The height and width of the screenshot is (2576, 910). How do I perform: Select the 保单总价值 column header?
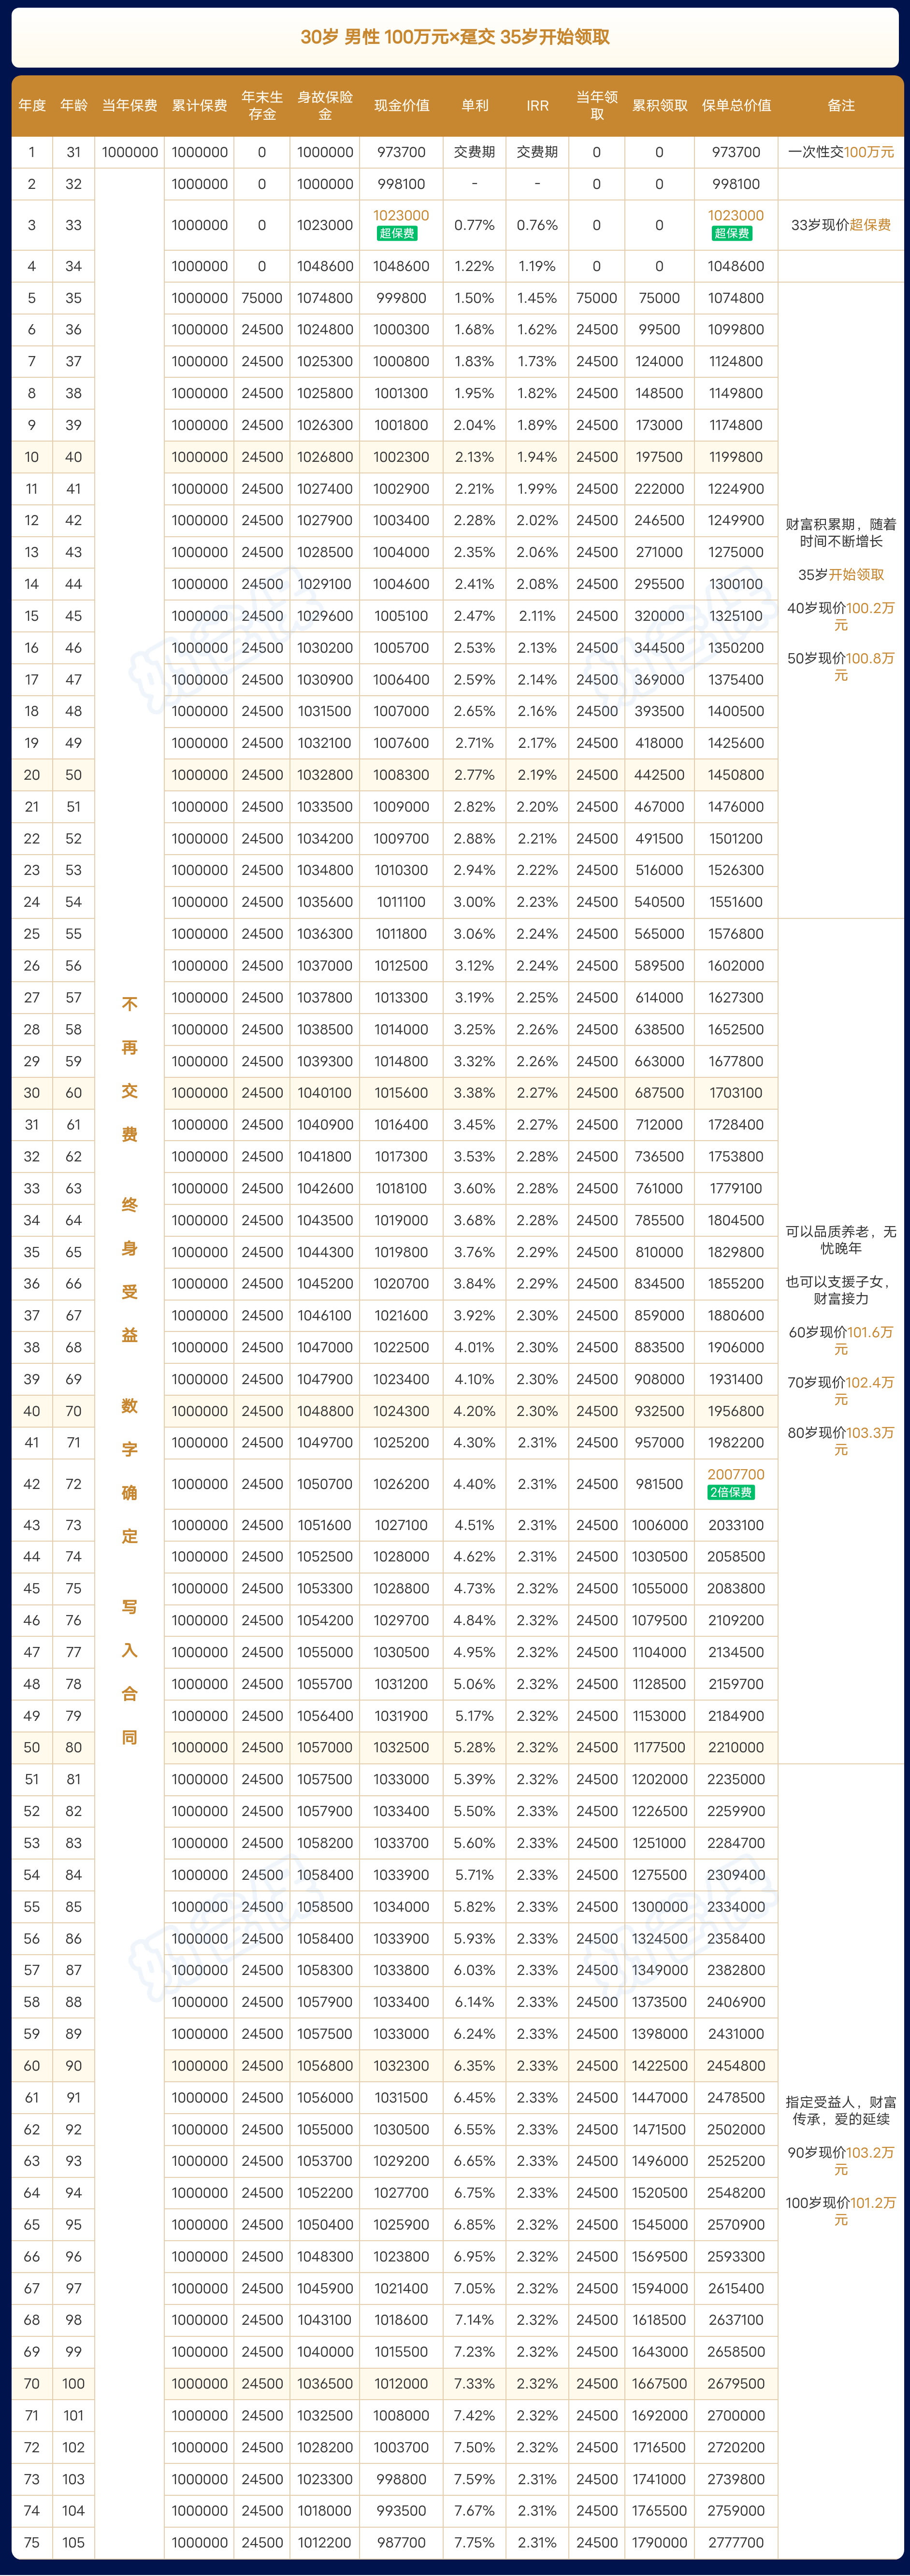[x=736, y=105]
